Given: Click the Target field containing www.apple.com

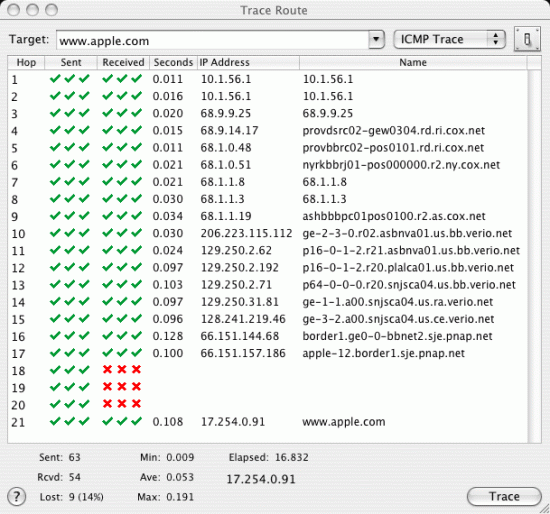Looking at the screenshot, I should point(213,40).
